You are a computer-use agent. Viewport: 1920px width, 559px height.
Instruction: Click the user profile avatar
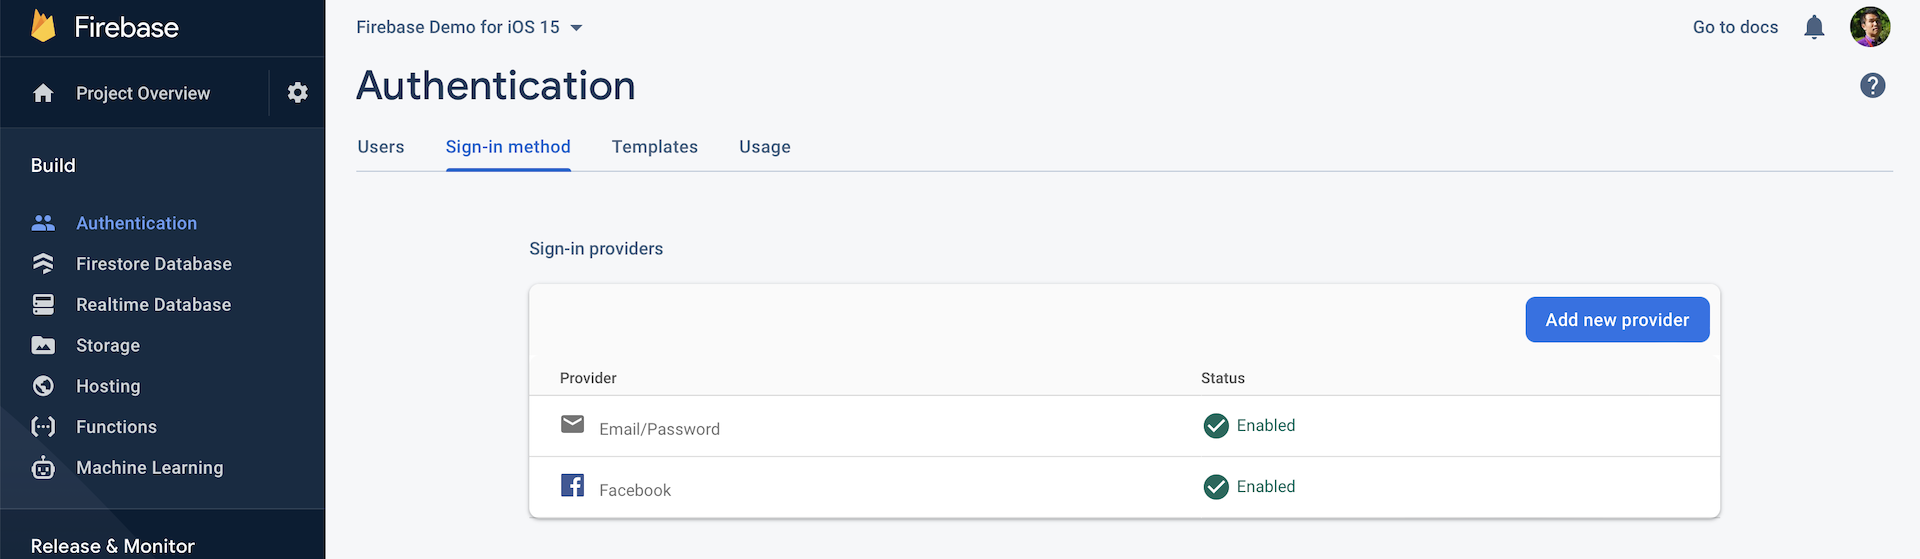pyautogui.click(x=1870, y=27)
